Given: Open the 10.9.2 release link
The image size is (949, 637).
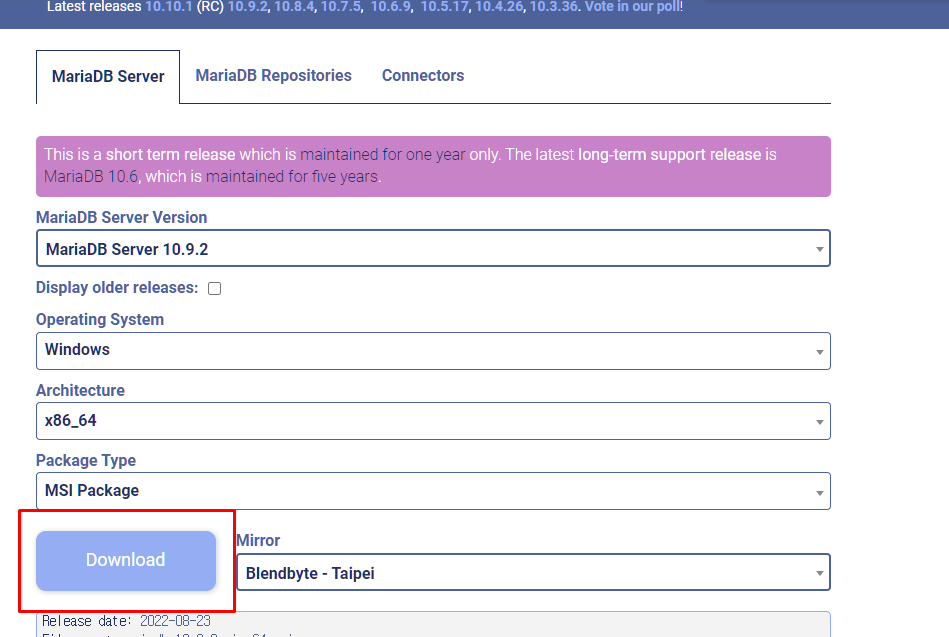Looking at the screenshot, I should (248, 7).
